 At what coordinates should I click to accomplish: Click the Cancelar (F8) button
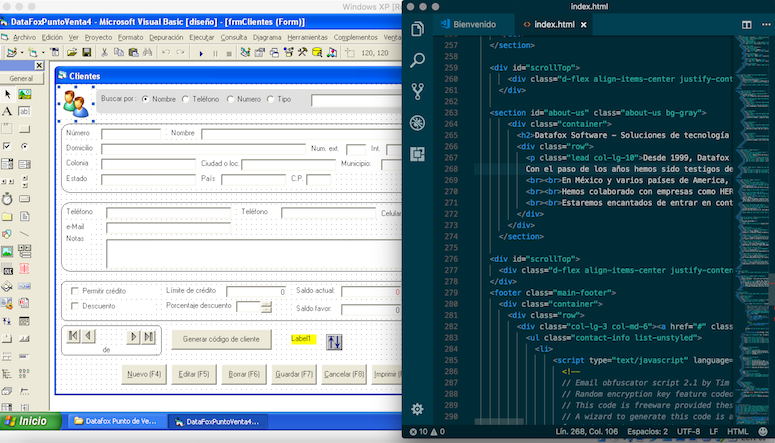coord(344,374)
